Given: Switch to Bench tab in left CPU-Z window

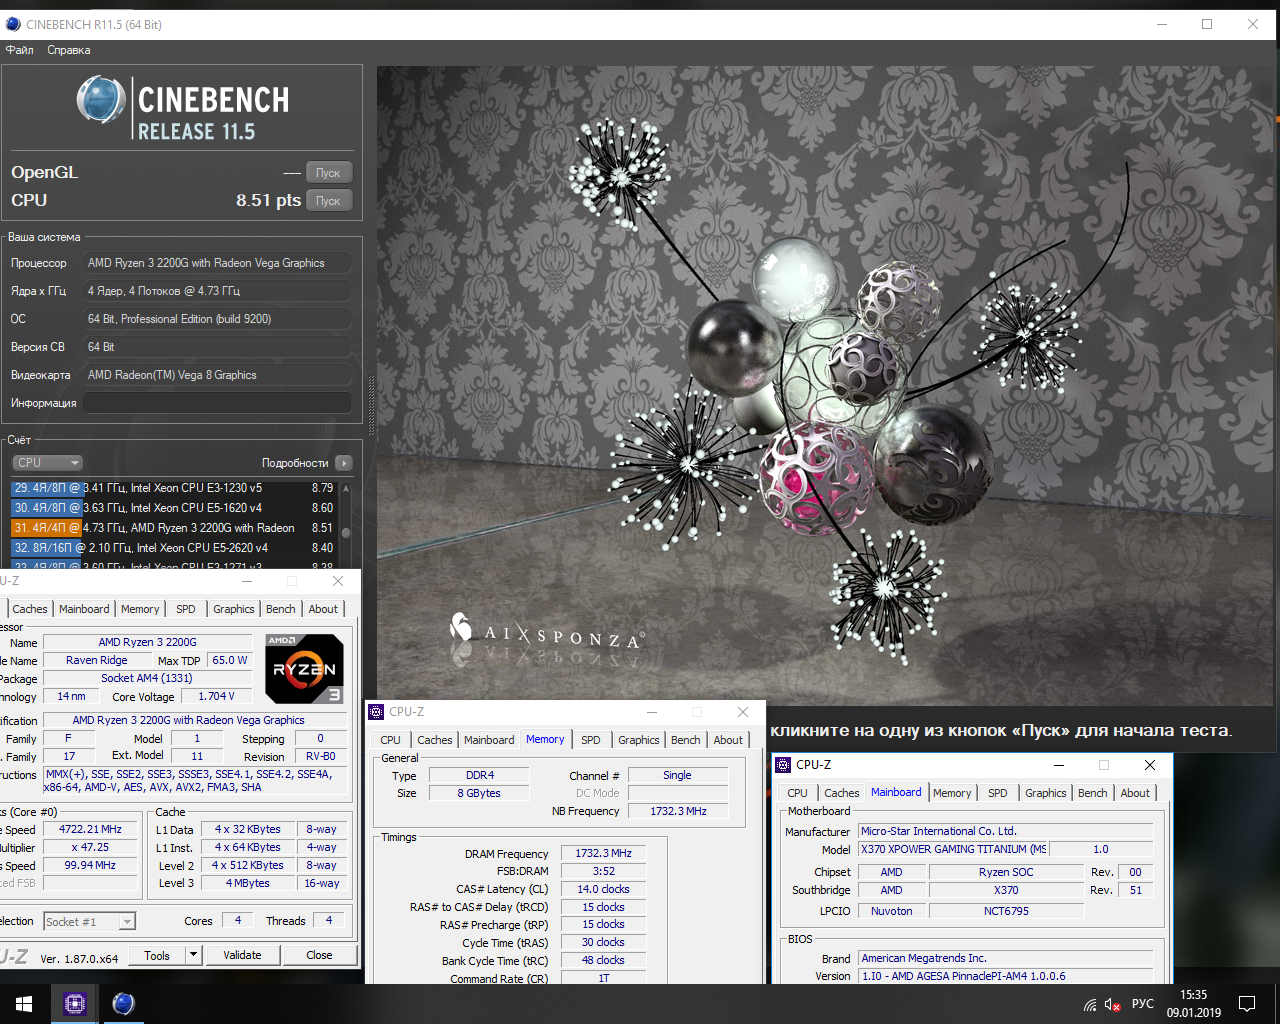Looking at the screenshot, I should pyautogui.click(x=281, y=609).
